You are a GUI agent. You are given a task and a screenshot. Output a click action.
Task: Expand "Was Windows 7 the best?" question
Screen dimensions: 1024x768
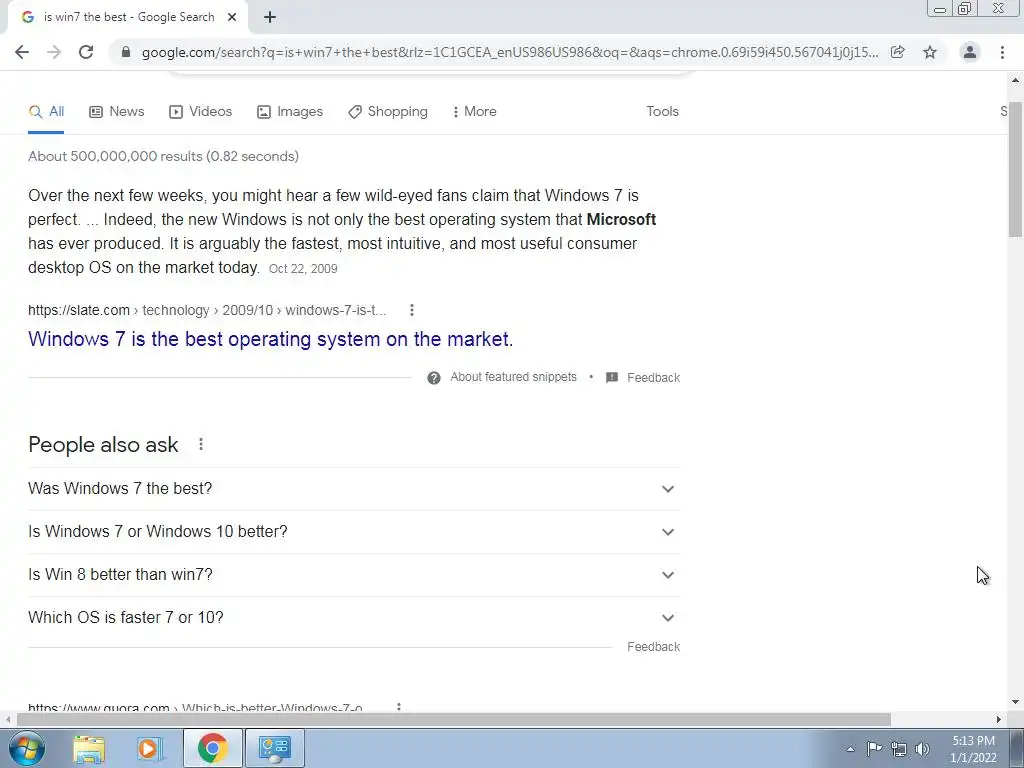(x=354, y=488)
